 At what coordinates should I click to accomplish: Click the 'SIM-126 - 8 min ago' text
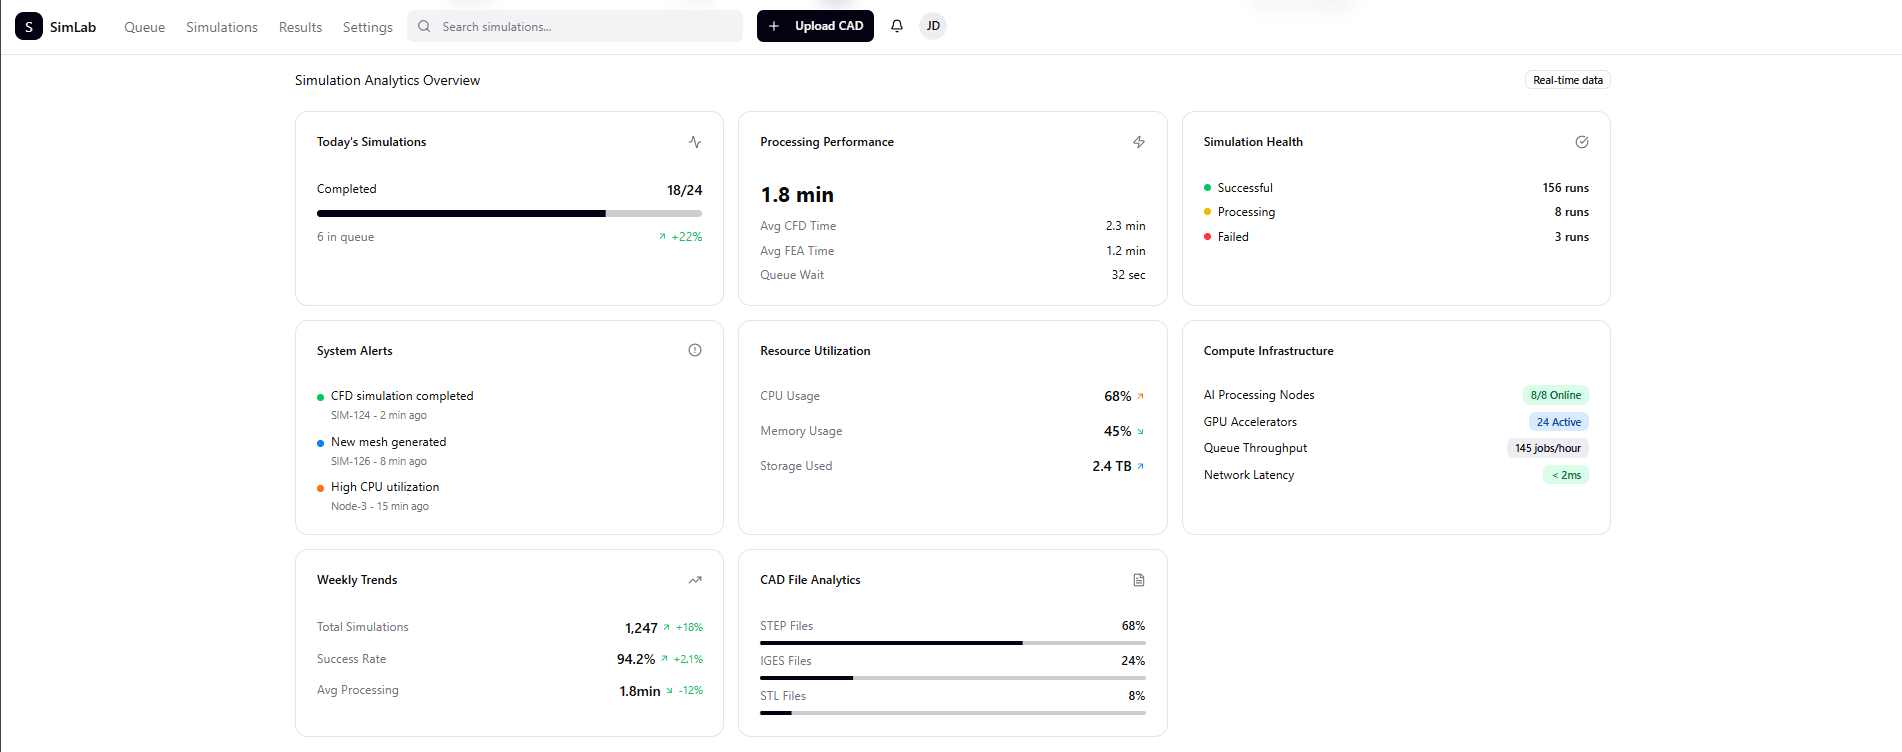point(378,461)
